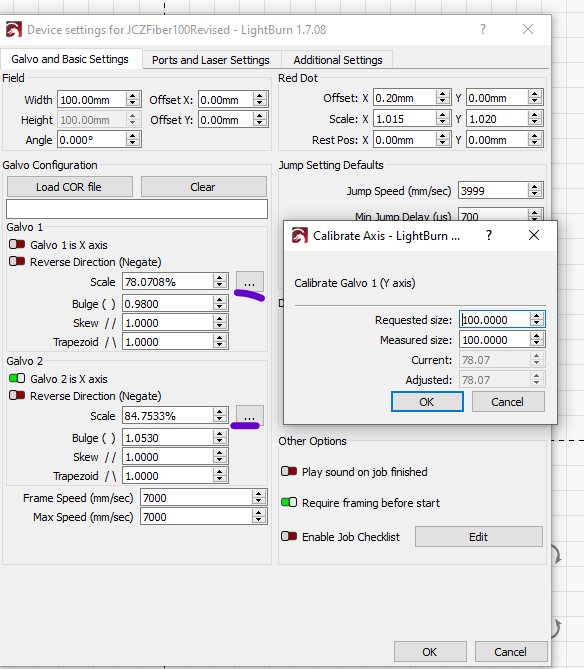Click LightBurn logo in Calibrate Axis dialog
The image size is (584, 669).
click(x=299, y=236)
